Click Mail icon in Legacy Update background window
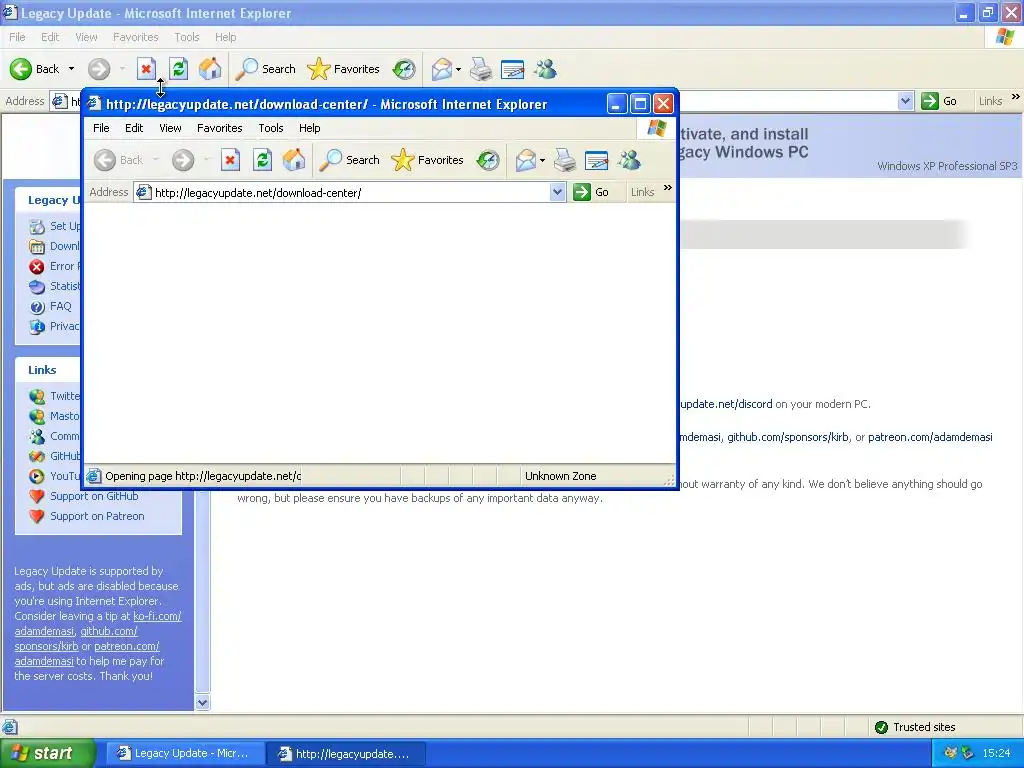 click(x=442, y=69)
